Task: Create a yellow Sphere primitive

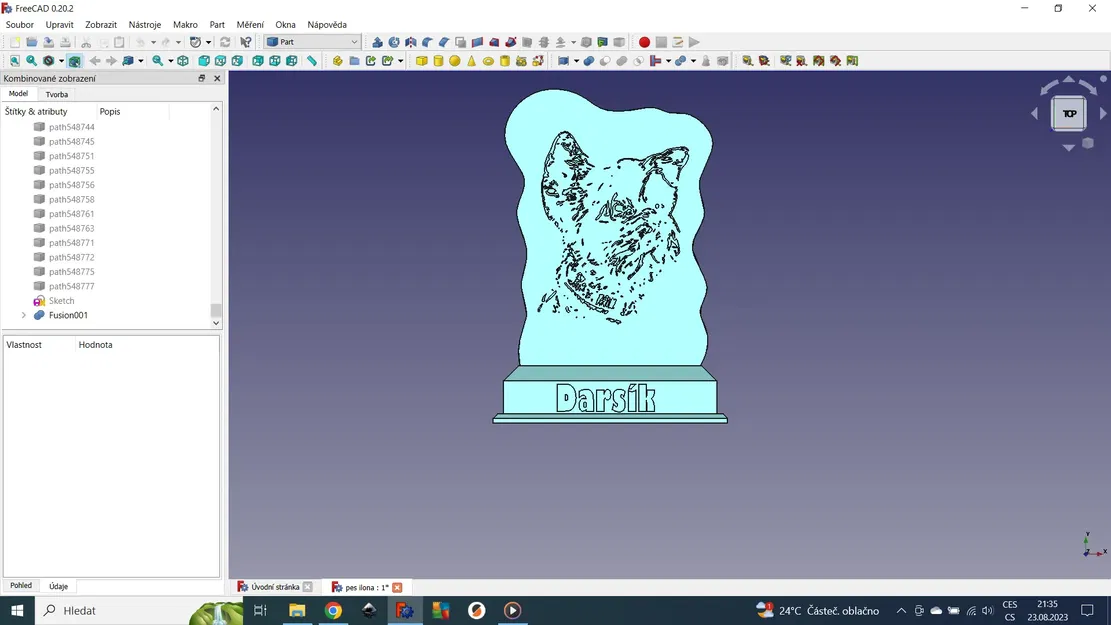Action: [455, 61]
